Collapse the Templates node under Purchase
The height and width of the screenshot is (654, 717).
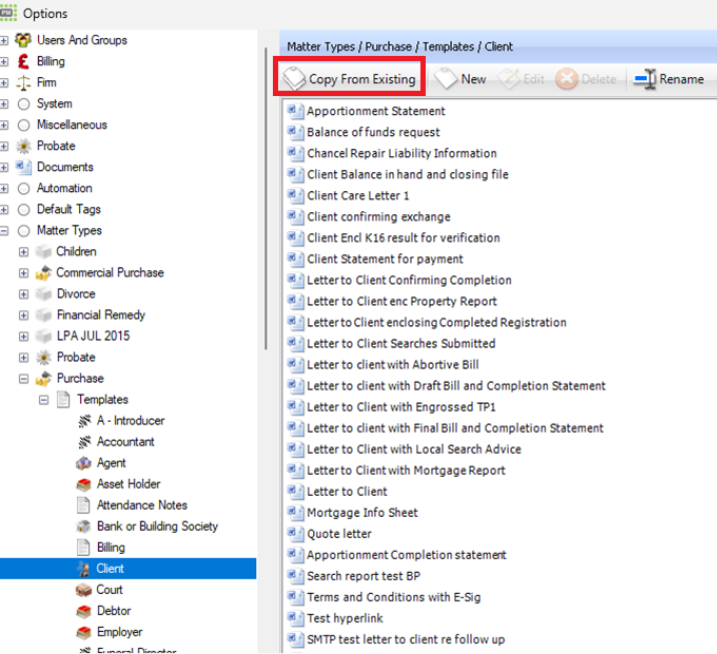click(x=43, y=399)
